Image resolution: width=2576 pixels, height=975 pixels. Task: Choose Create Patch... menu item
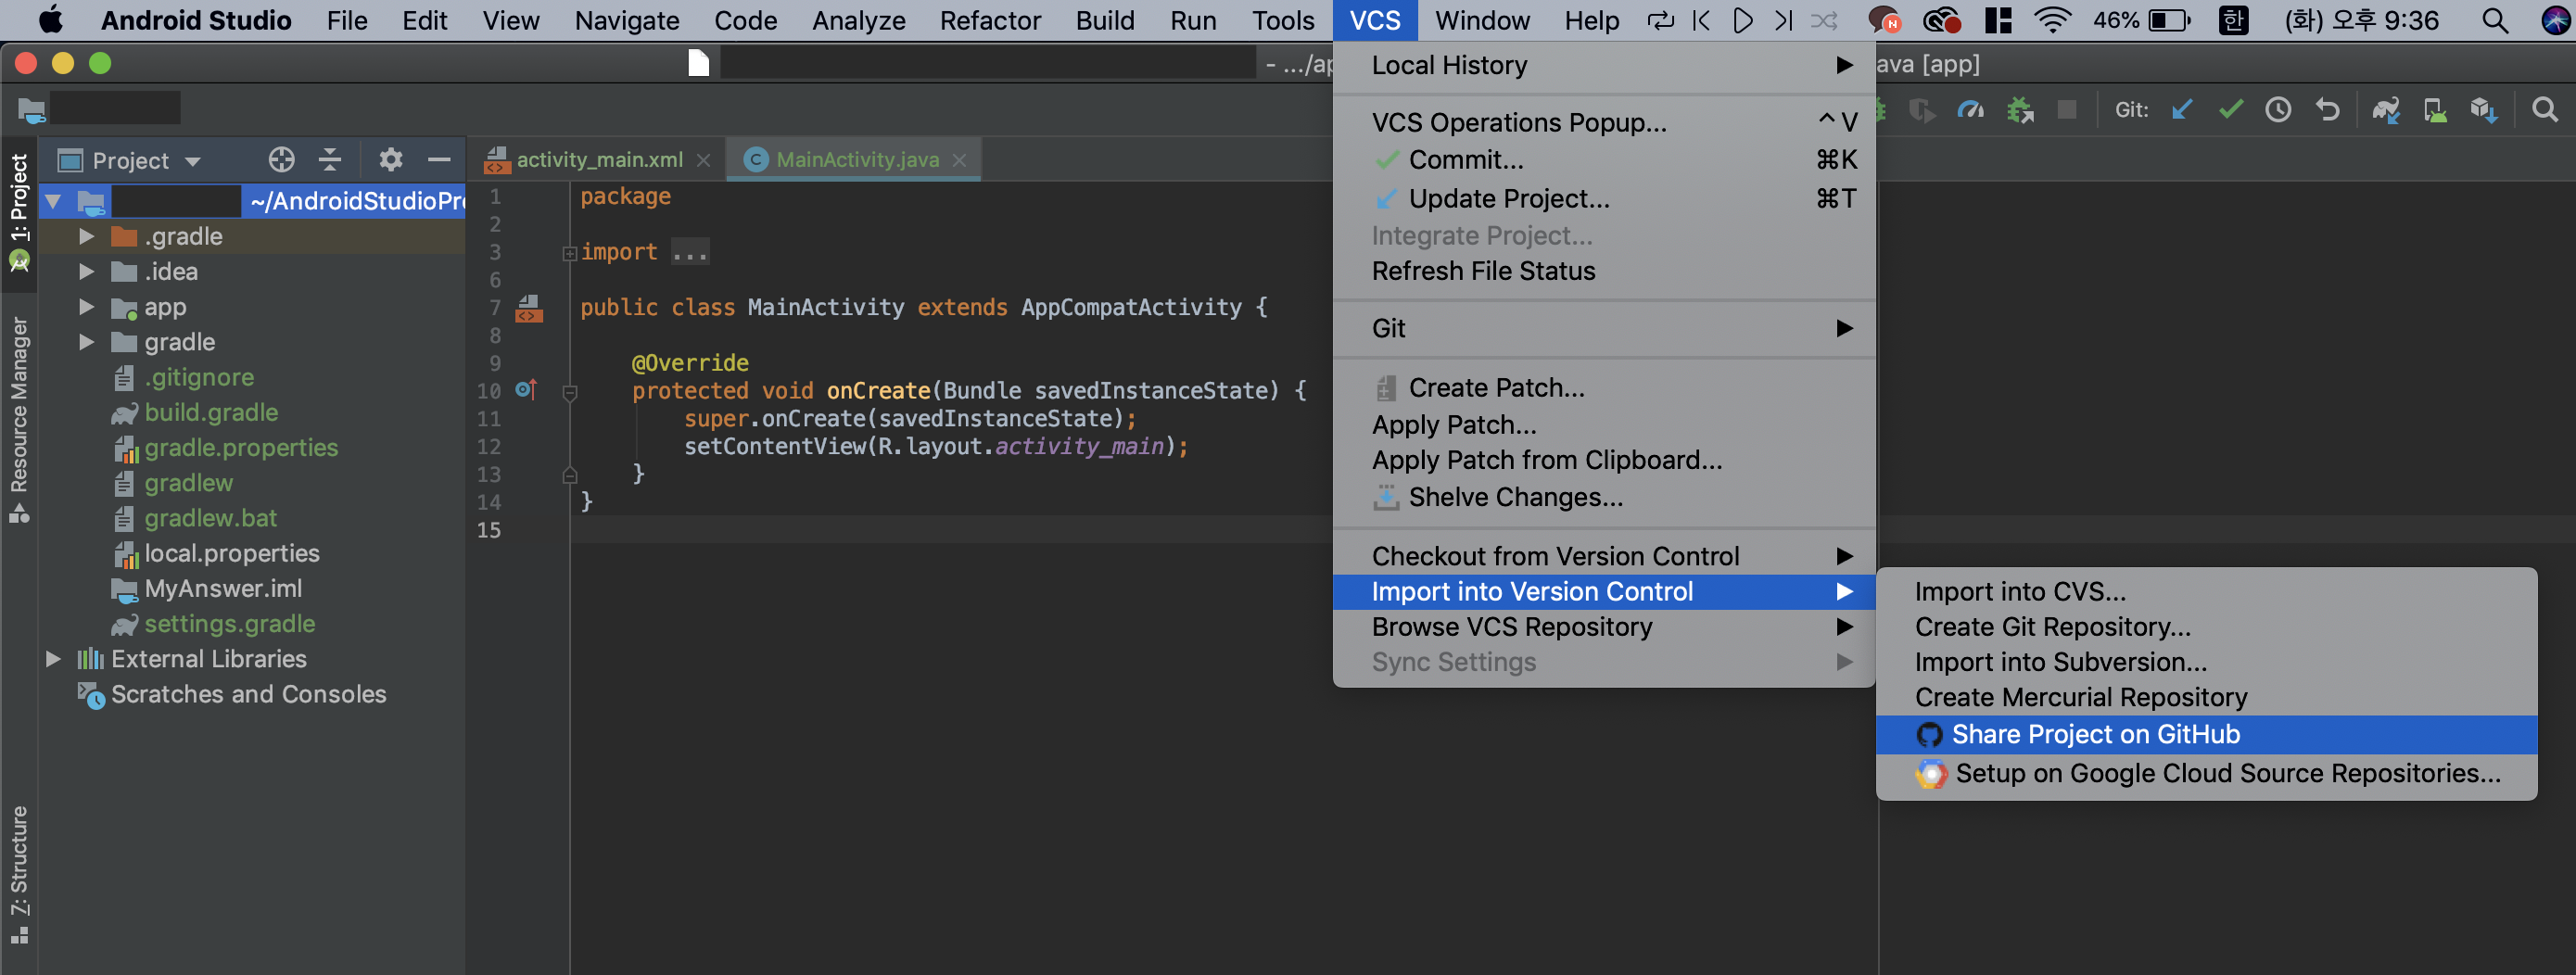1604,388
